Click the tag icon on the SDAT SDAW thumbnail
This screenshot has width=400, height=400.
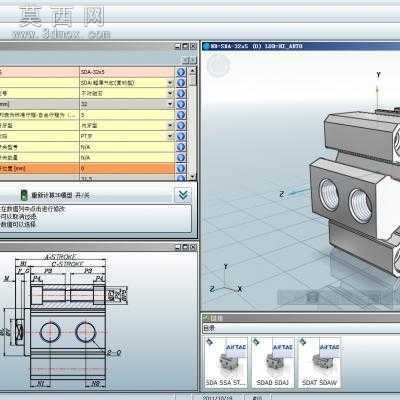pos(303,342)
